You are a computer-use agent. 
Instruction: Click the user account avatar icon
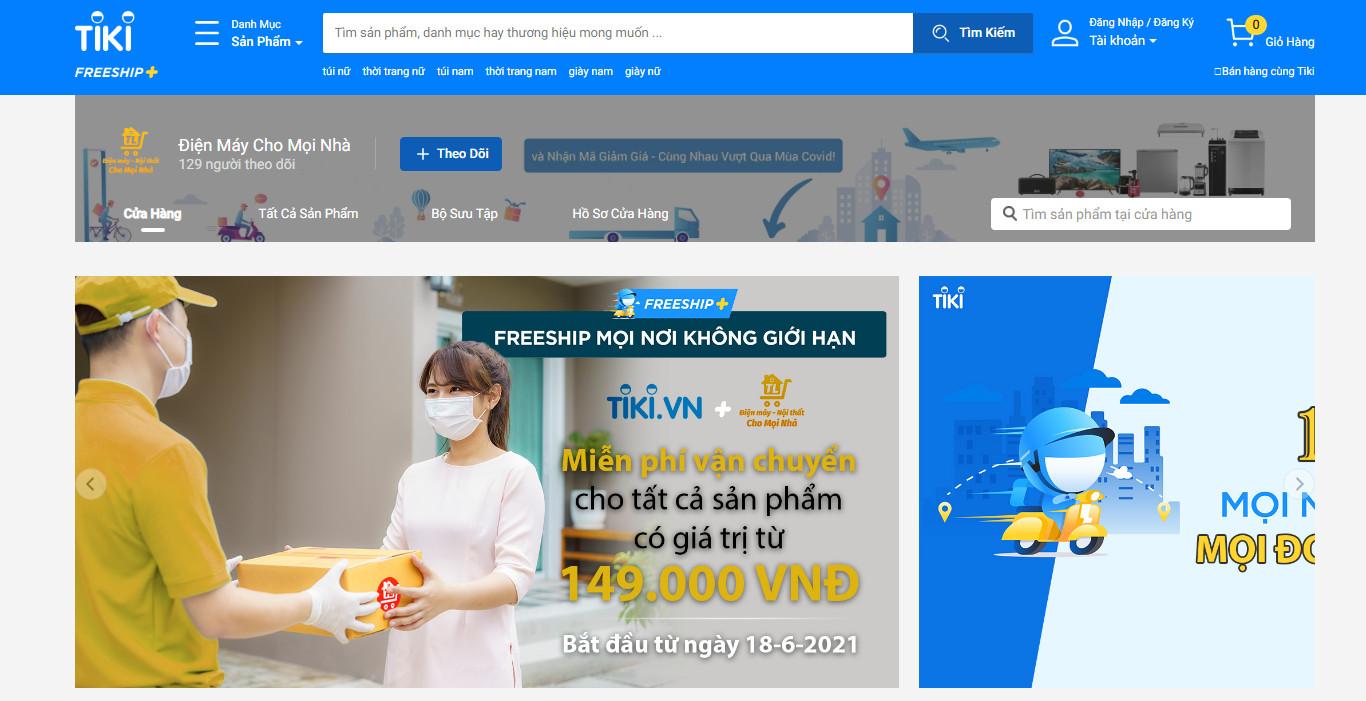(1064, 33)
